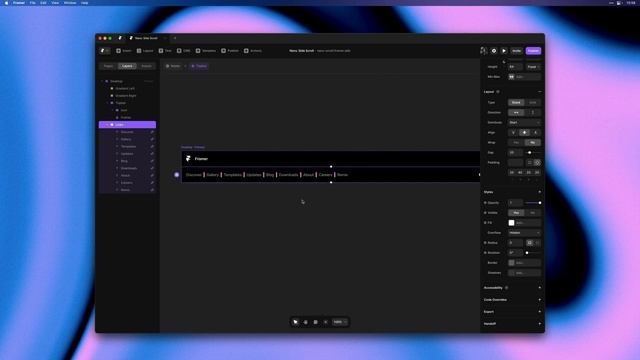The image size is (640, 360).
Task: Click the Framer logo menu in the toolbar
Action: (104, 51)
